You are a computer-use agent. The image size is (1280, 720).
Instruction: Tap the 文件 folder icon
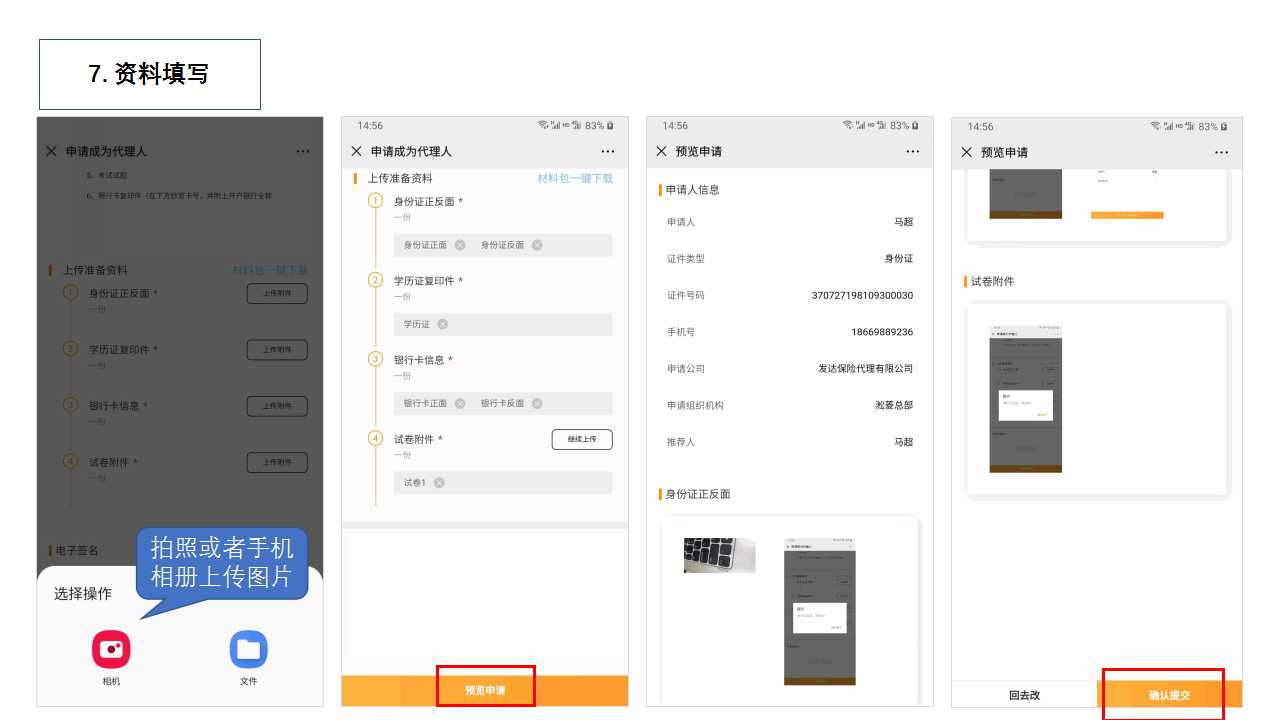248,649
